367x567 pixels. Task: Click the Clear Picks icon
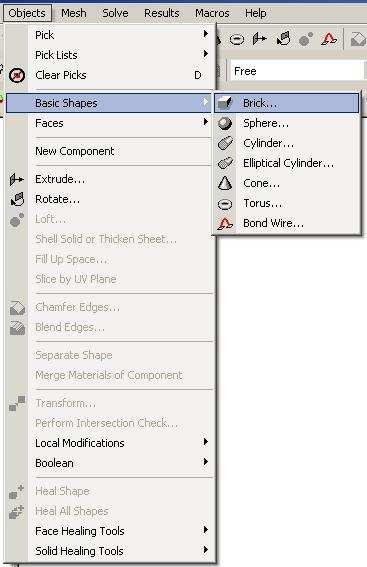[x=17, y=75]
